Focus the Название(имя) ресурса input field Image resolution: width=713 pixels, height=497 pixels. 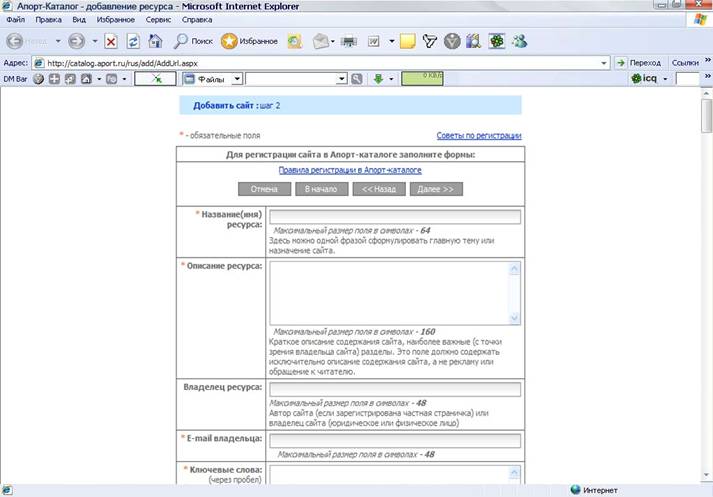[395, 216]
